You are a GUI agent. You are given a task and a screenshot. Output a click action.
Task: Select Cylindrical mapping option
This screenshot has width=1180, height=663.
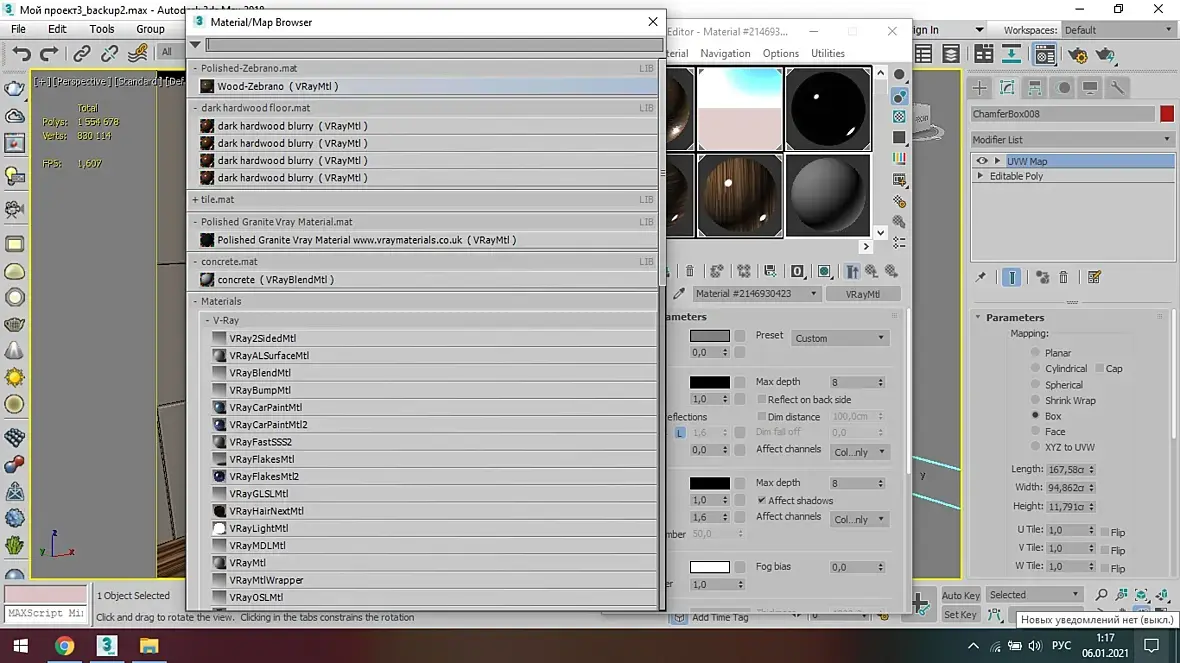coord(1036,368)
